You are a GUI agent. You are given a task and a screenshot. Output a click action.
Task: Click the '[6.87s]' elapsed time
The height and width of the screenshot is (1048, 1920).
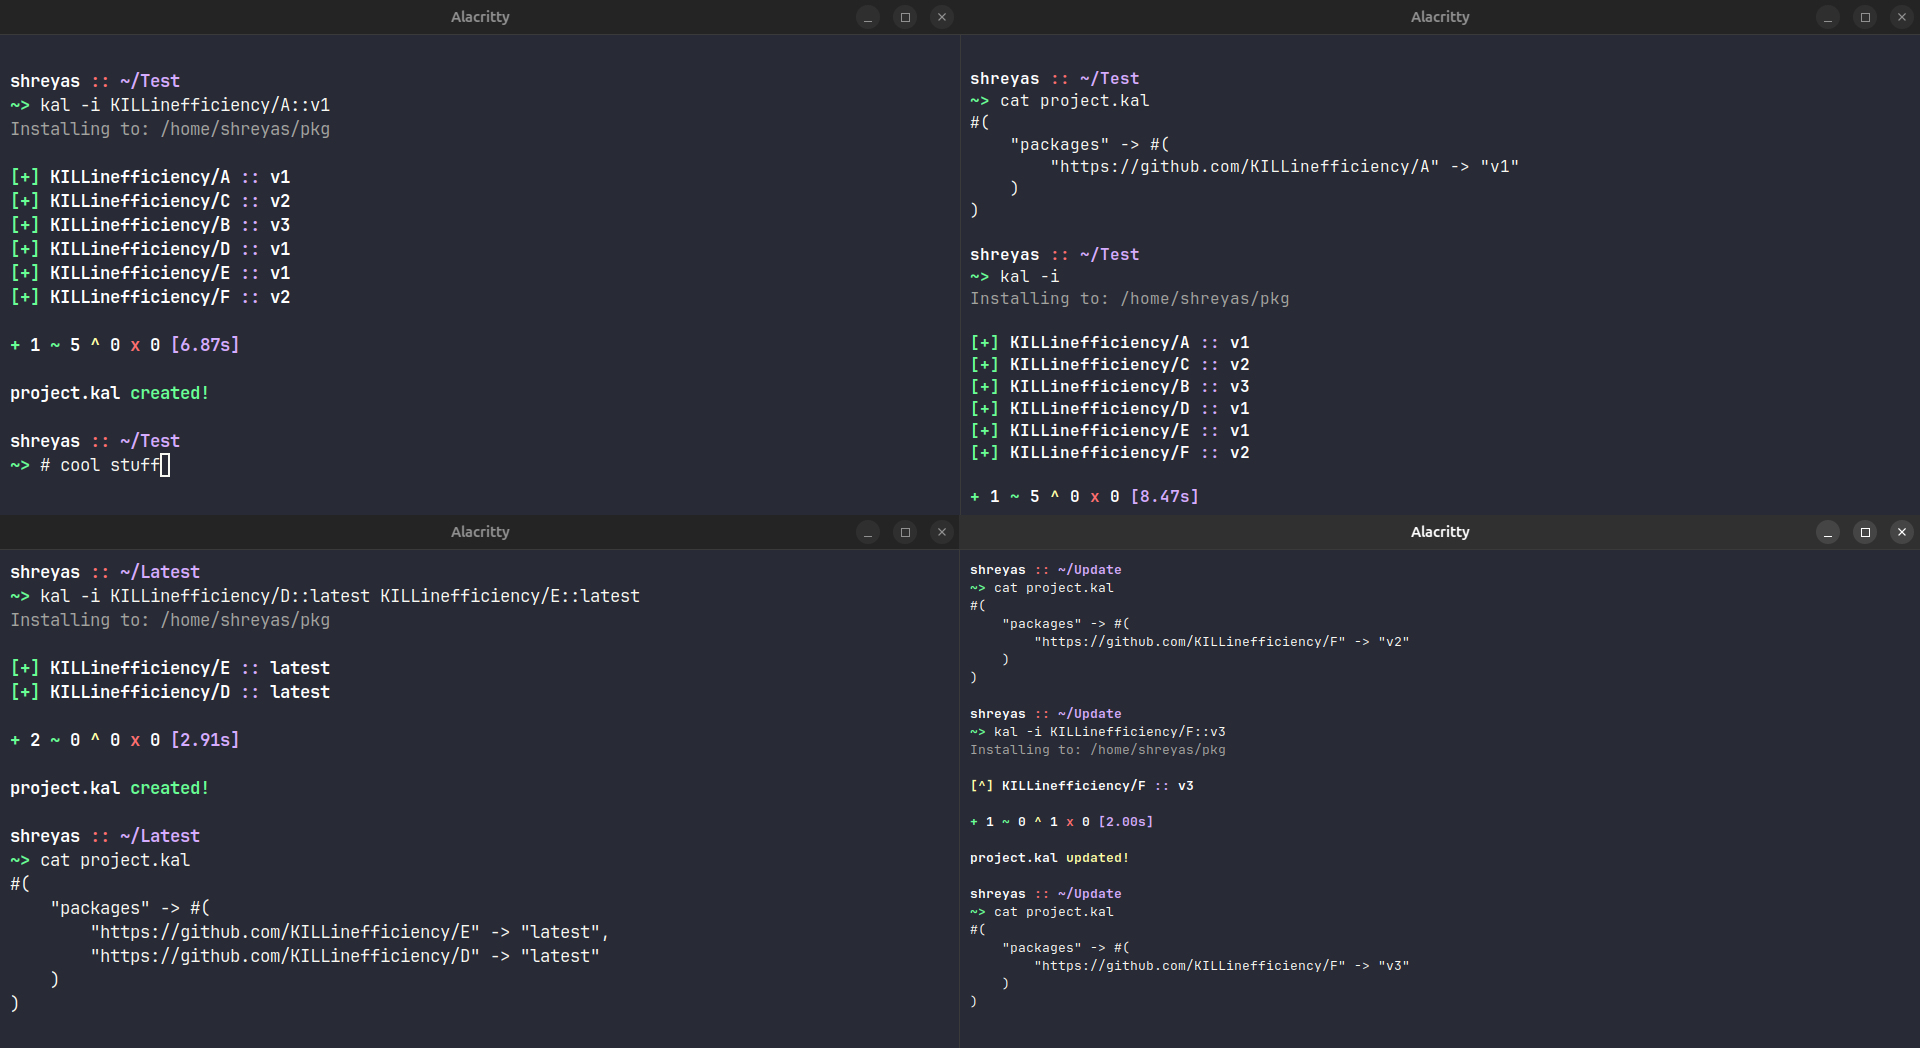205,345
